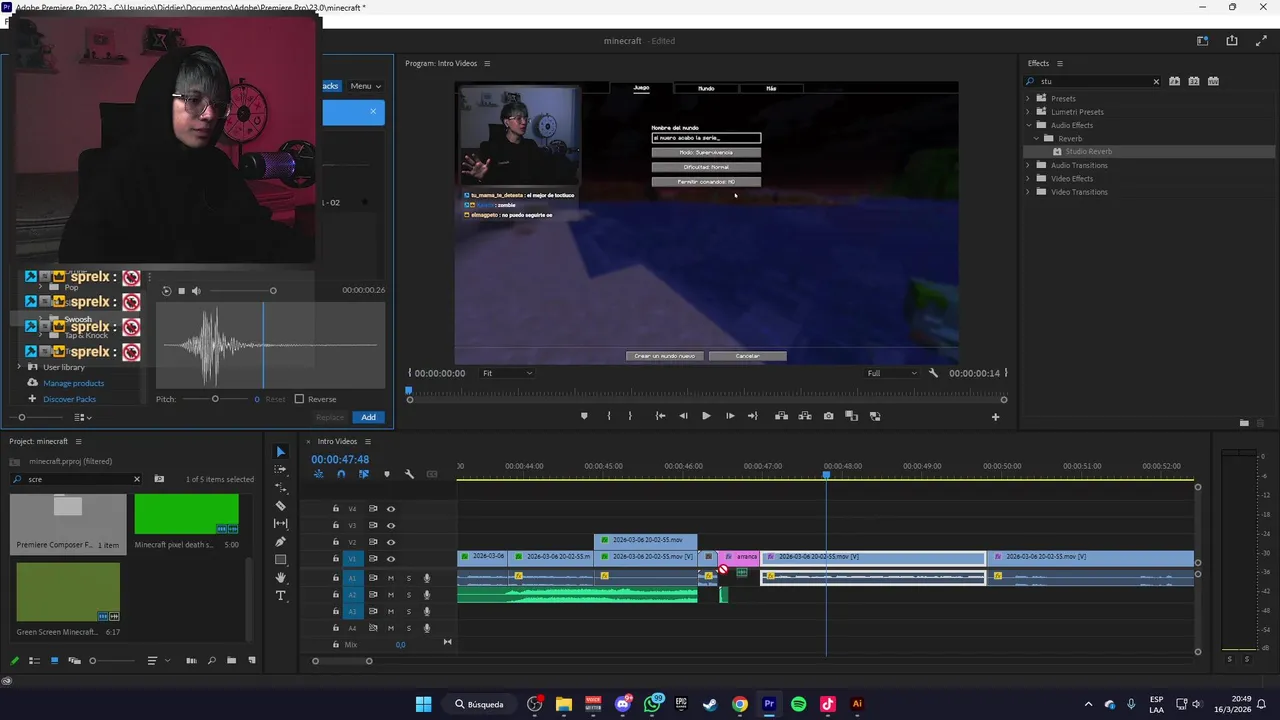Select the Pen tool in timeline toolbar
This screenshot has height=720, width=1280.
280,542
